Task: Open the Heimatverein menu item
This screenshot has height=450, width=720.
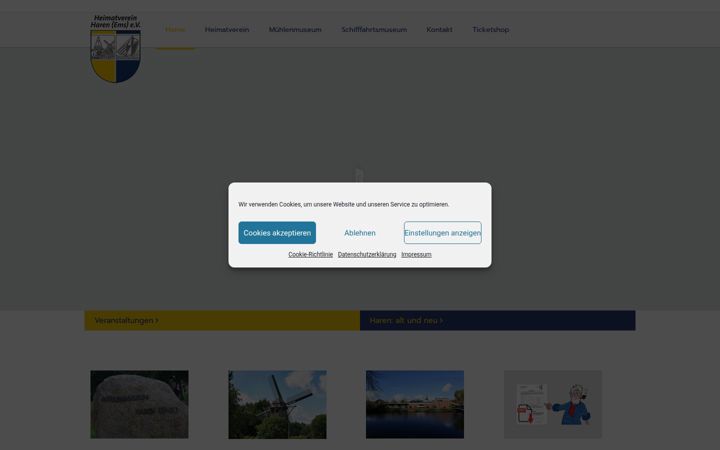Action: [227, 29]
